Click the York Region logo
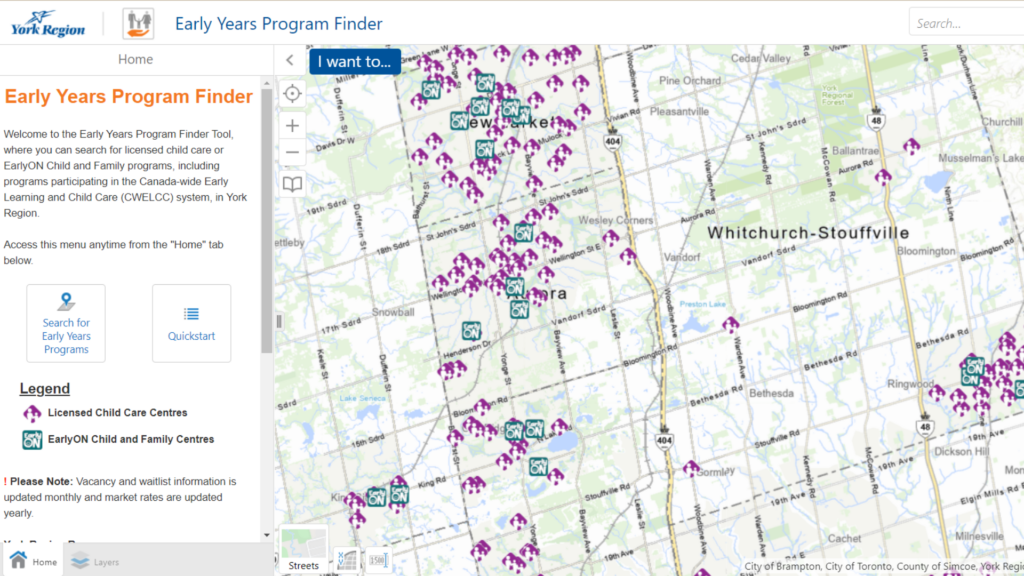Screen dimensions: 1024x576 point(47,22)
